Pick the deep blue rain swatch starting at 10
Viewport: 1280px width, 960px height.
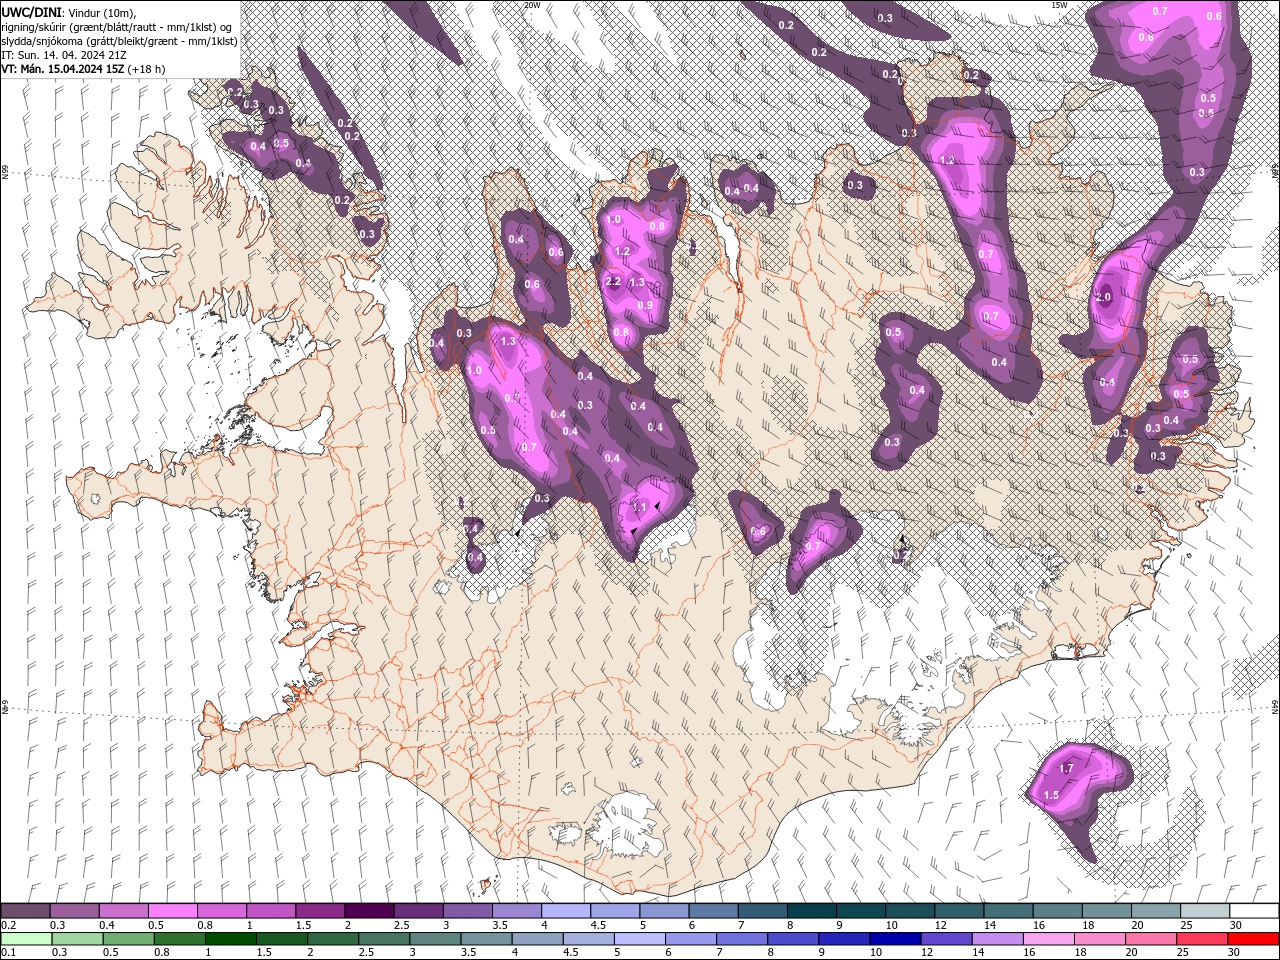894,939
